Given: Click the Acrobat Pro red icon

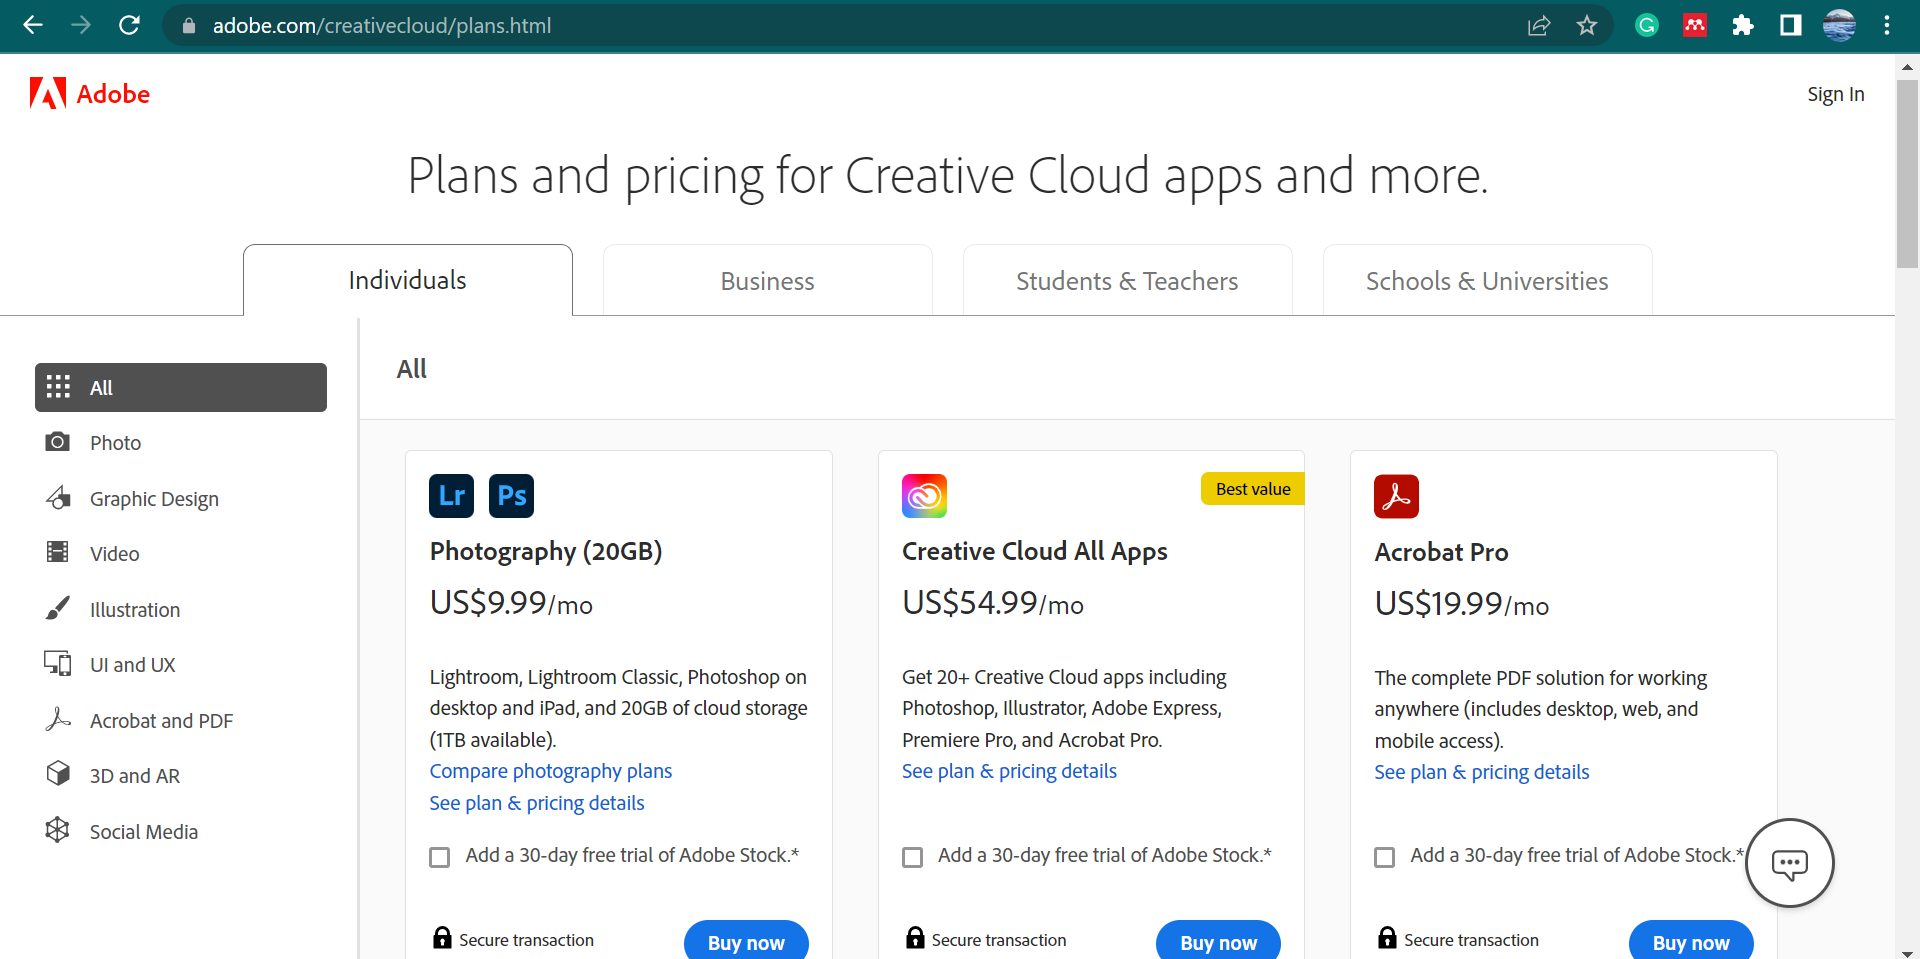Looking at the screenshot, I should tap(1396, 496).
